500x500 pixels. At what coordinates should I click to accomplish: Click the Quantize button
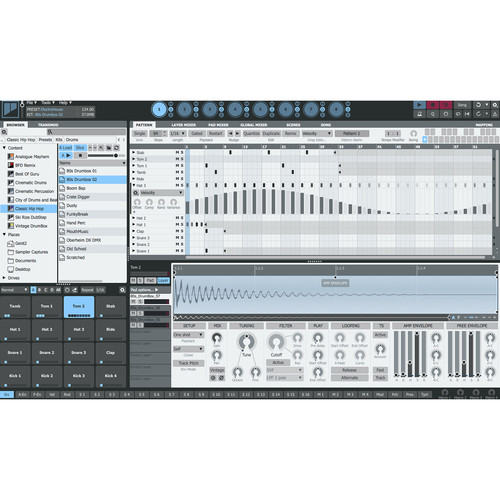point(251,133)
